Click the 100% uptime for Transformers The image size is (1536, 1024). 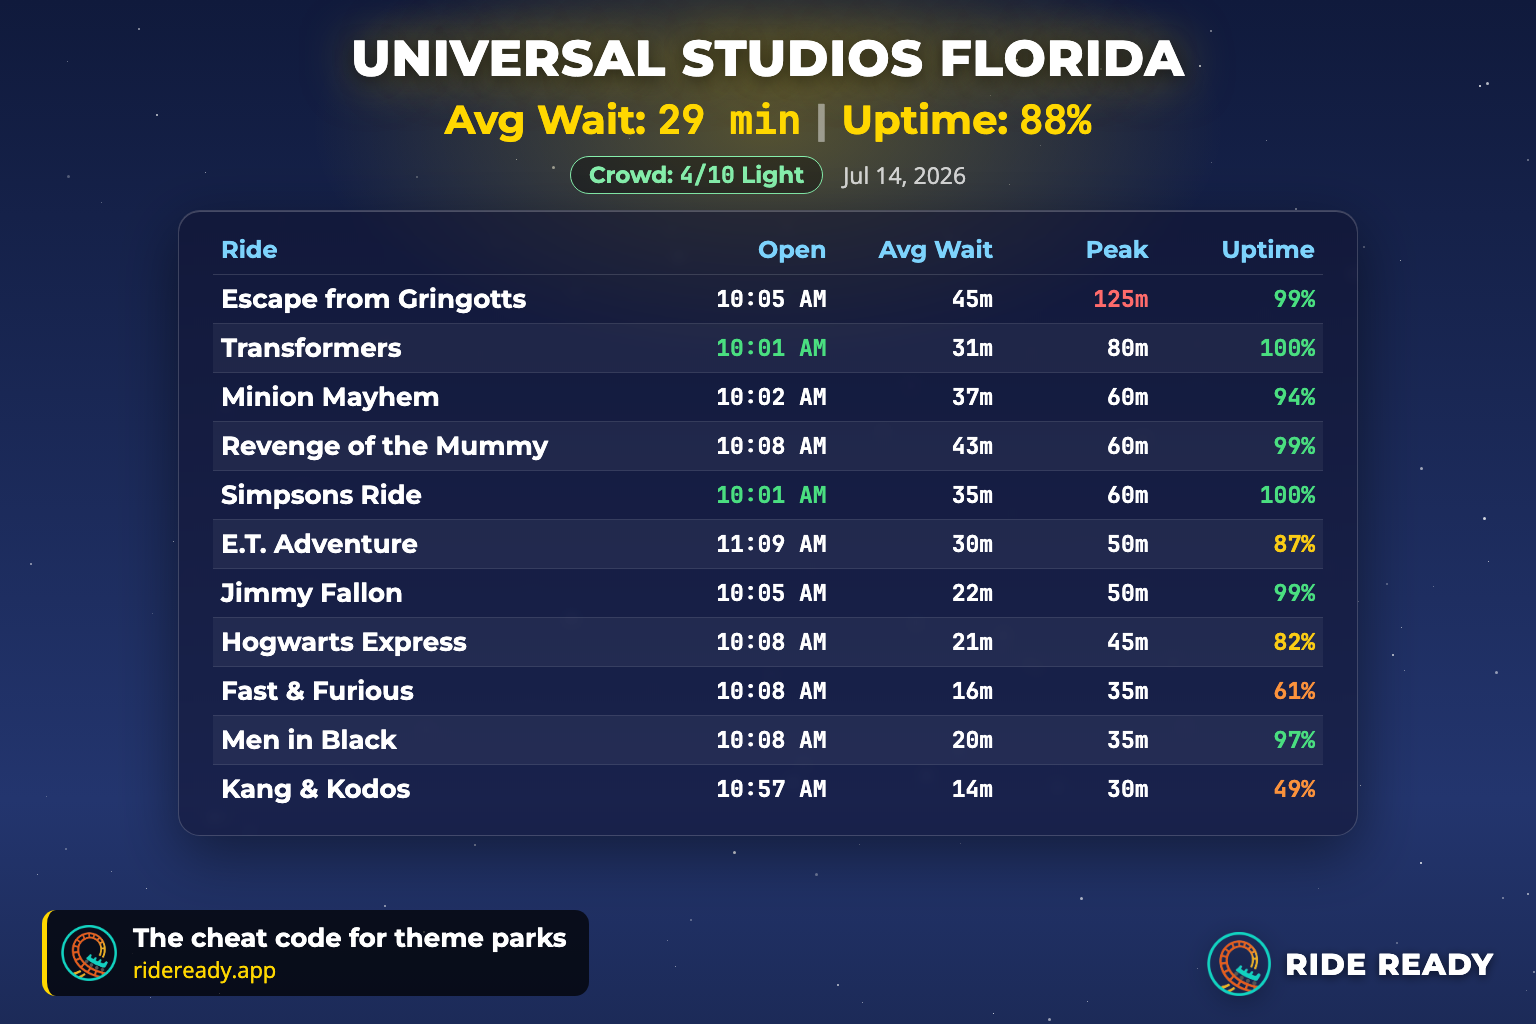pyautogui.click(x=1287, y=348)
